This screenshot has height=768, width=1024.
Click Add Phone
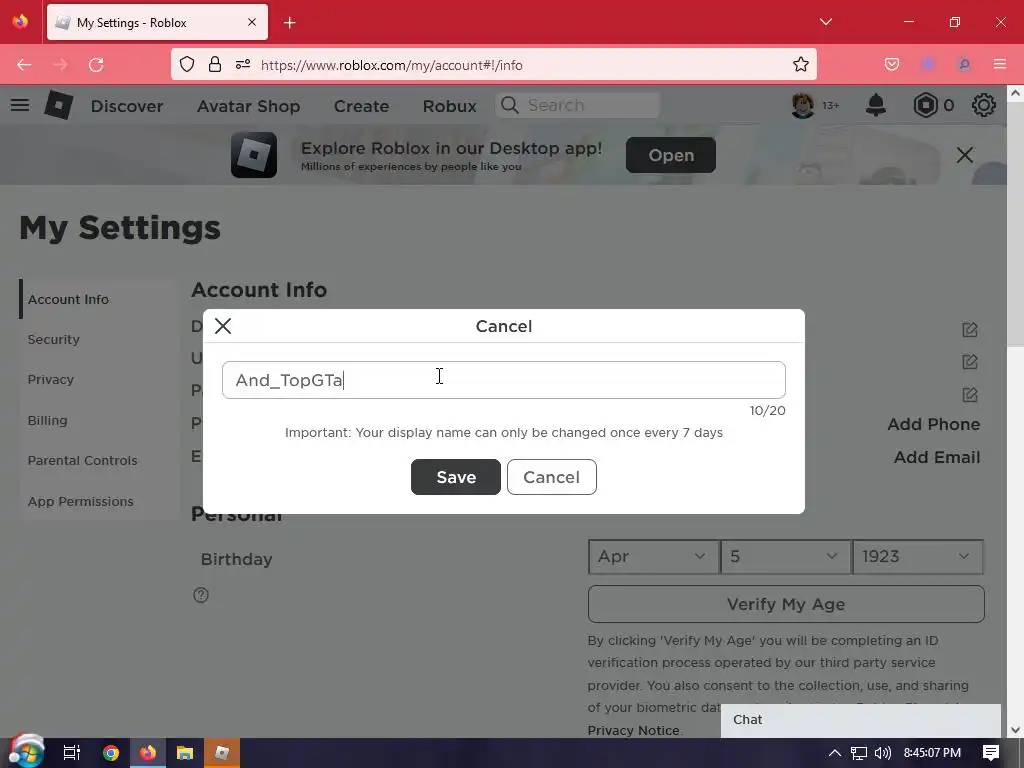click(x=933, y=424)
